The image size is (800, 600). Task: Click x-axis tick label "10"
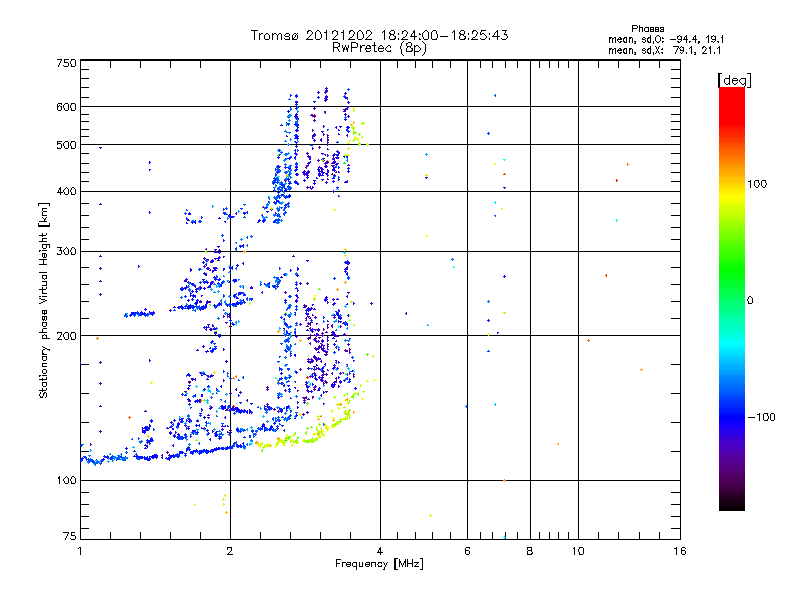coord(578,551)
